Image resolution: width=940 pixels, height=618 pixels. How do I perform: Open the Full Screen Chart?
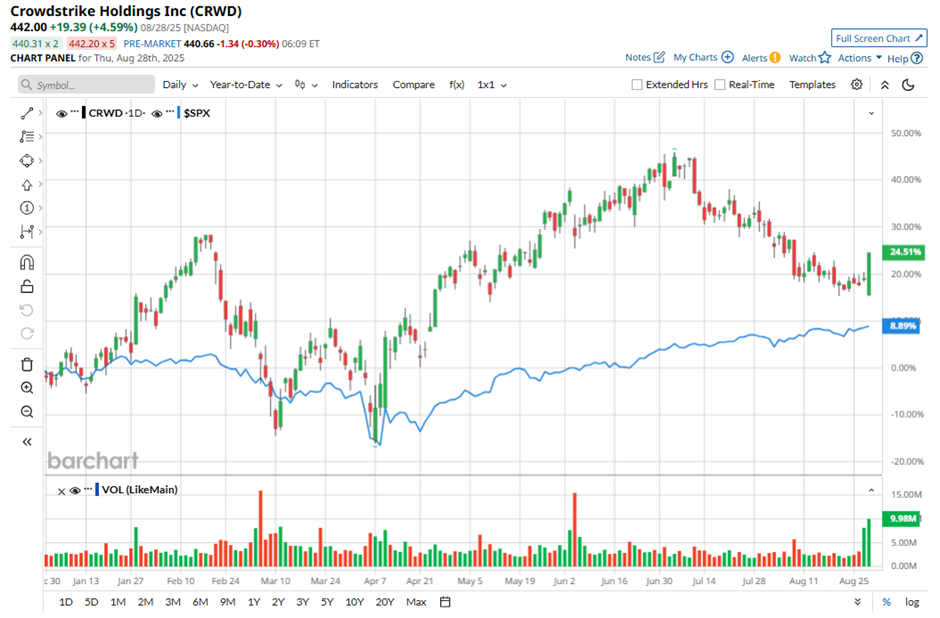(879, 38)
